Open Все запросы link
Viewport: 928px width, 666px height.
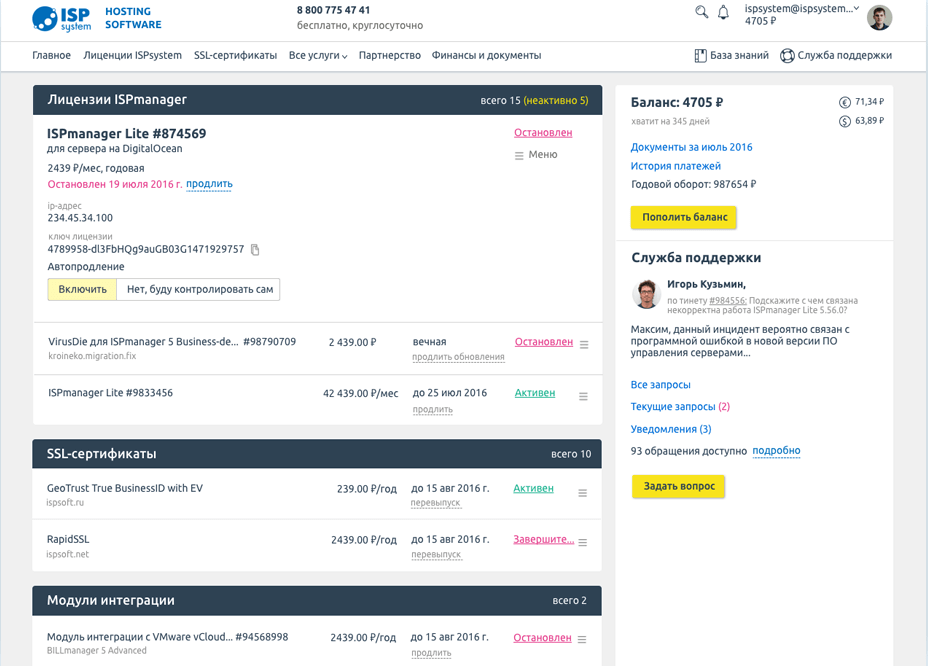[660, 385]
